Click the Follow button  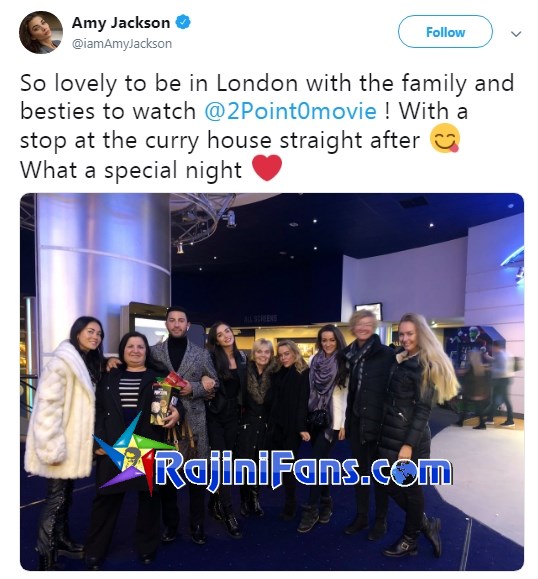point(445,32)
